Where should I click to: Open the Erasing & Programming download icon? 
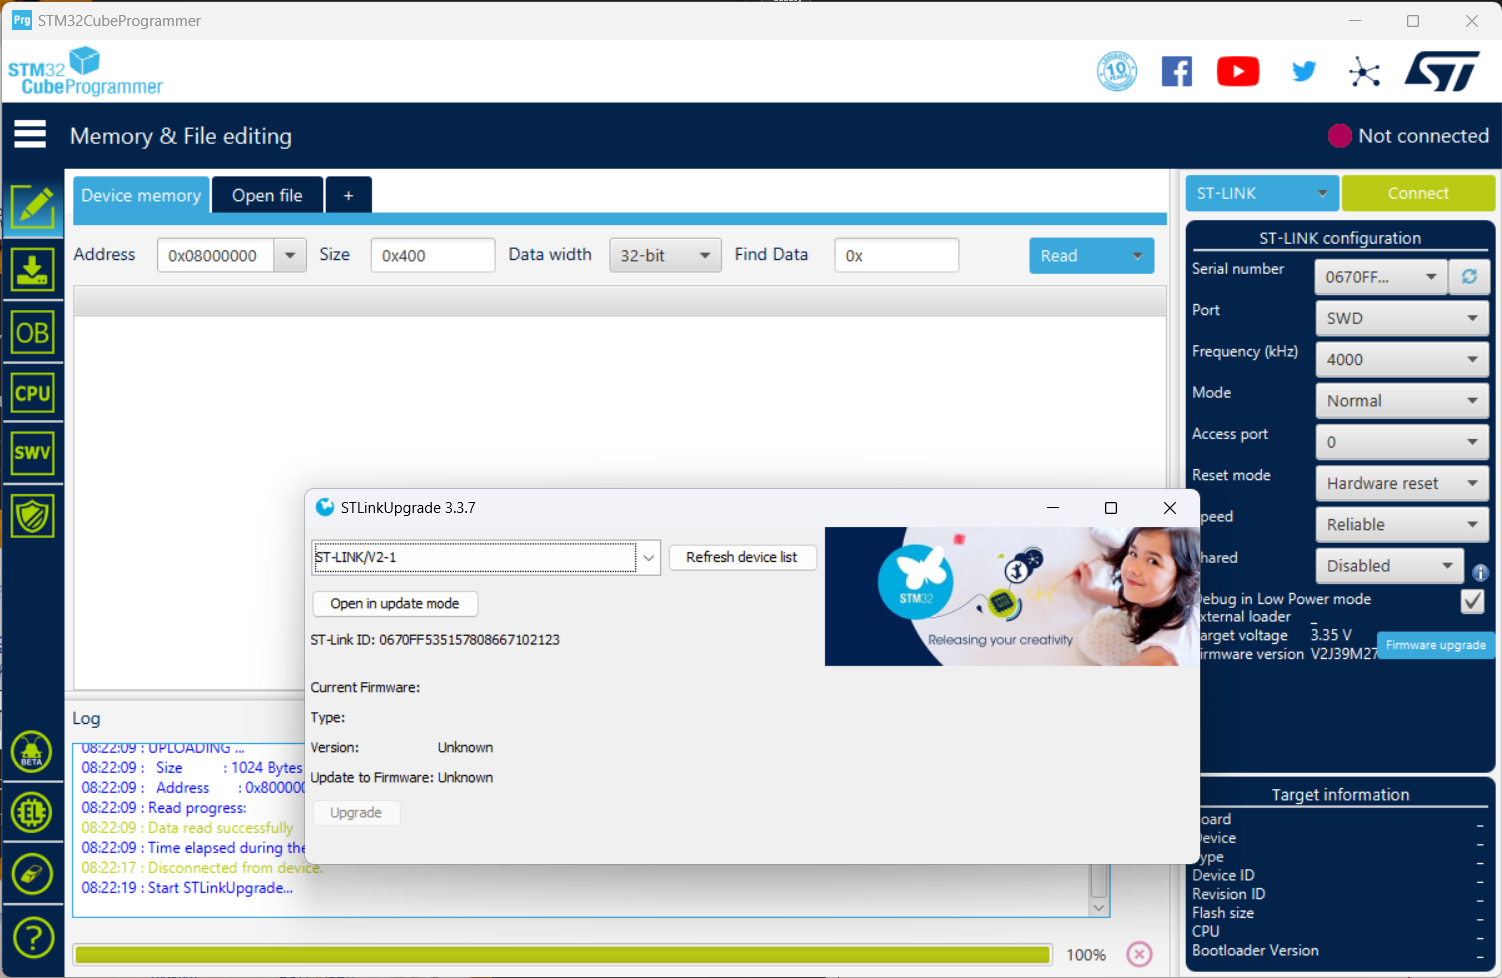click(33, 270)
